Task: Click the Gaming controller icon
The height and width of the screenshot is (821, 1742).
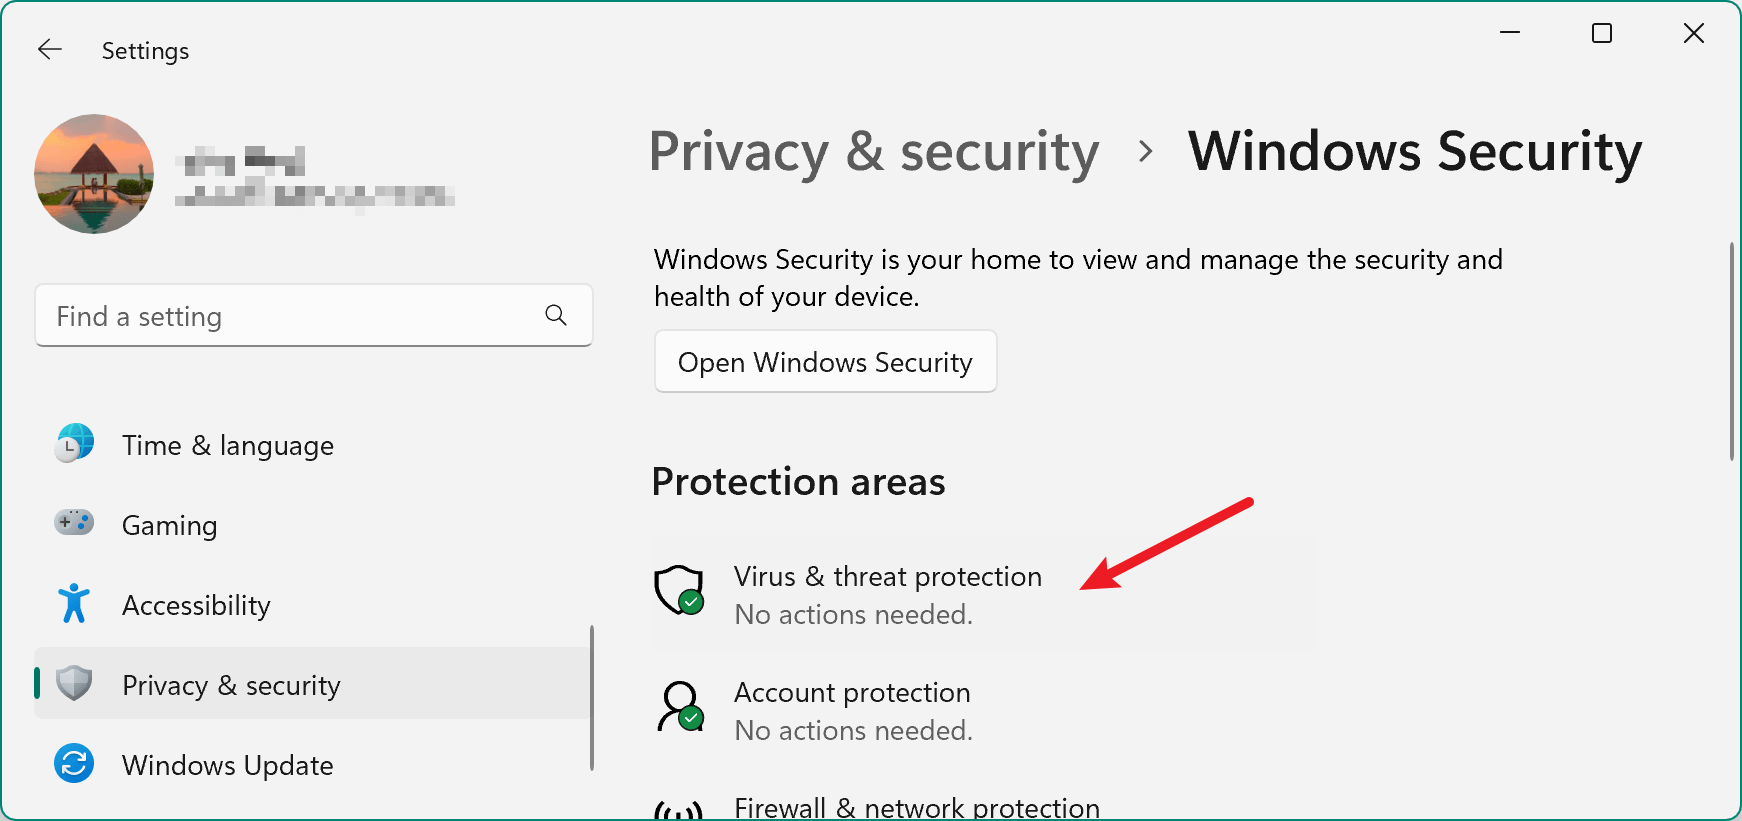Action: [x=74, y=523]
